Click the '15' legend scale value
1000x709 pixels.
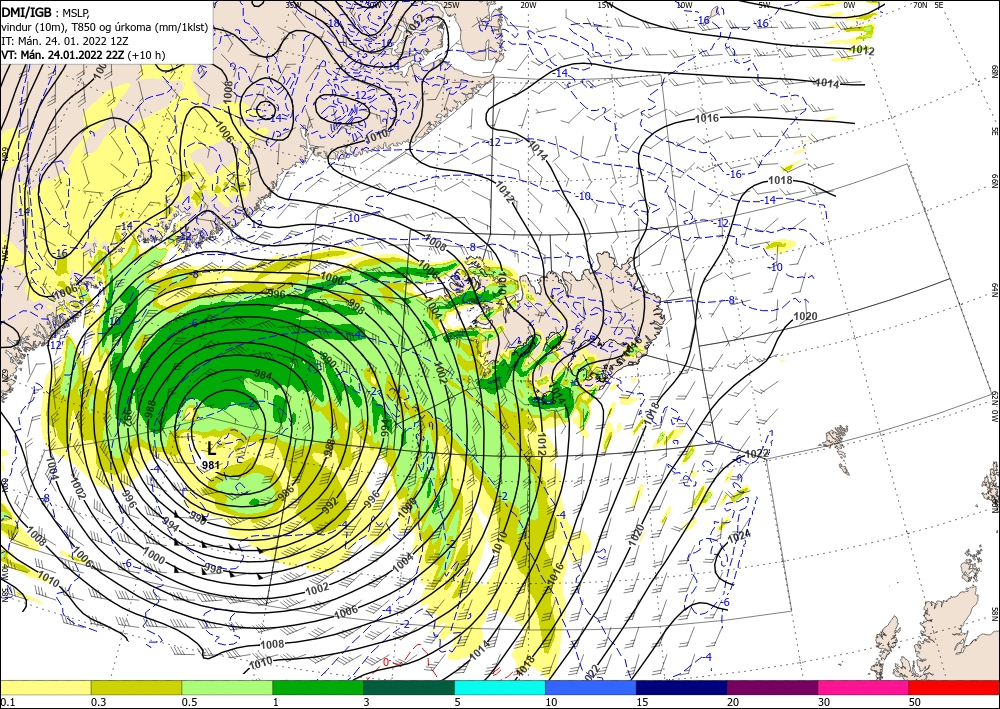(642, 702)
